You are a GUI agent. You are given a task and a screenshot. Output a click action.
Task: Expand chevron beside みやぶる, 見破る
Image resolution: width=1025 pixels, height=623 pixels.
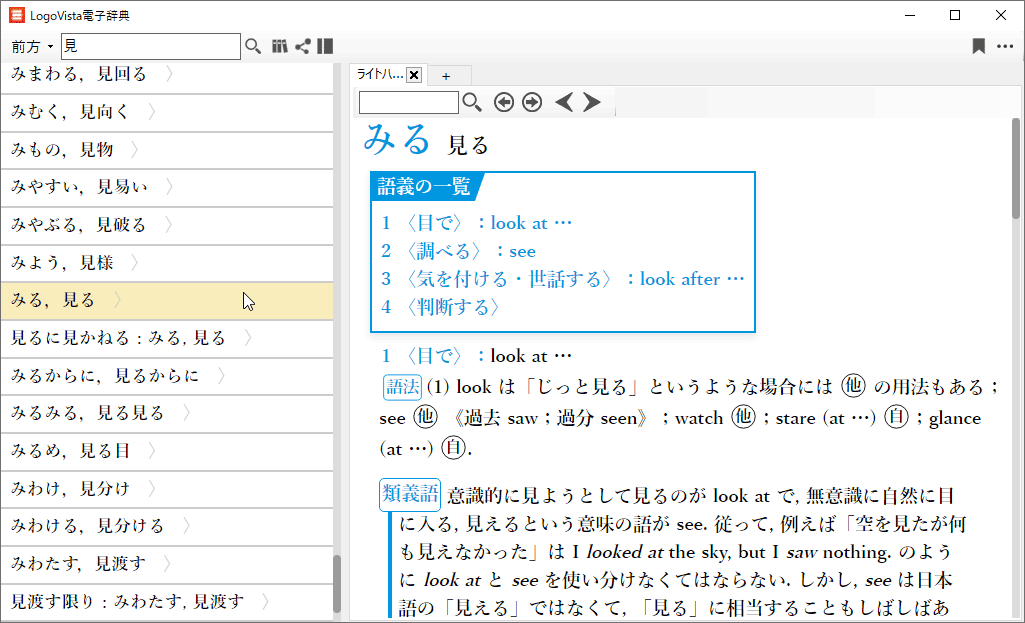169,225
